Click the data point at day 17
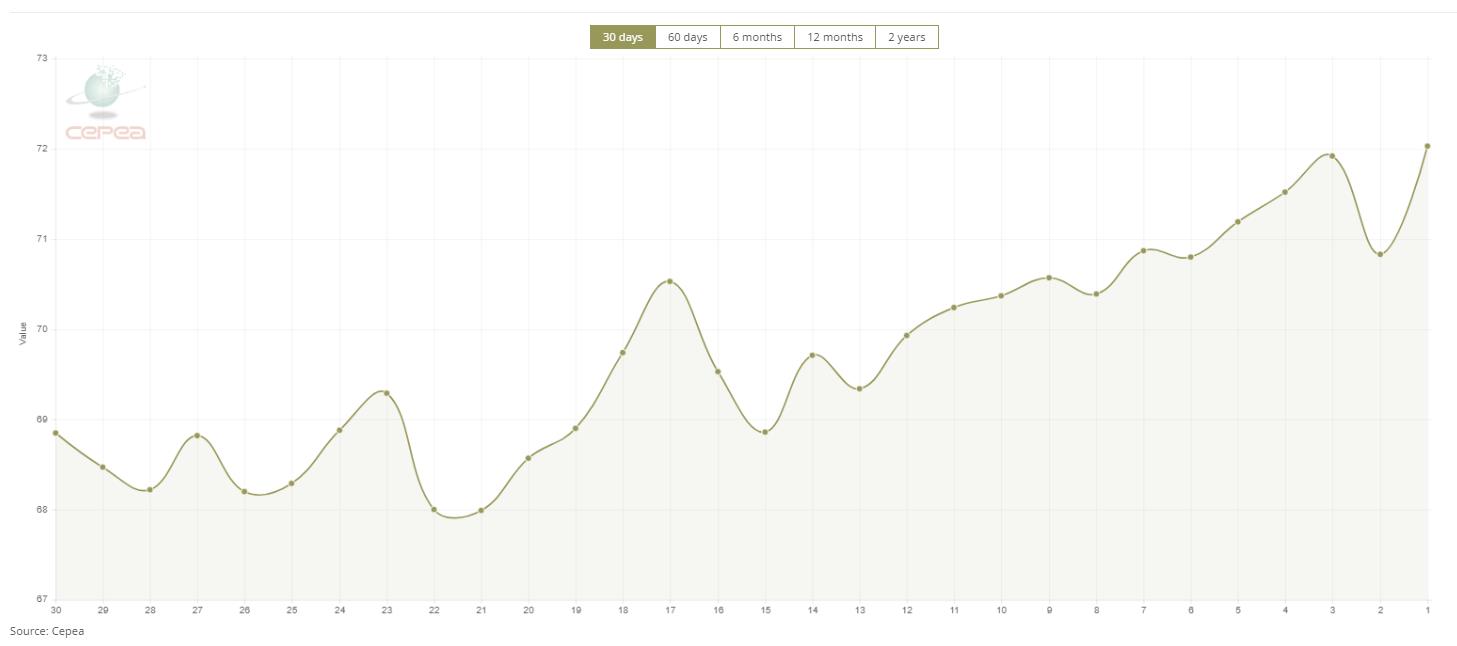1457x646 pixels. click(670, 281)
